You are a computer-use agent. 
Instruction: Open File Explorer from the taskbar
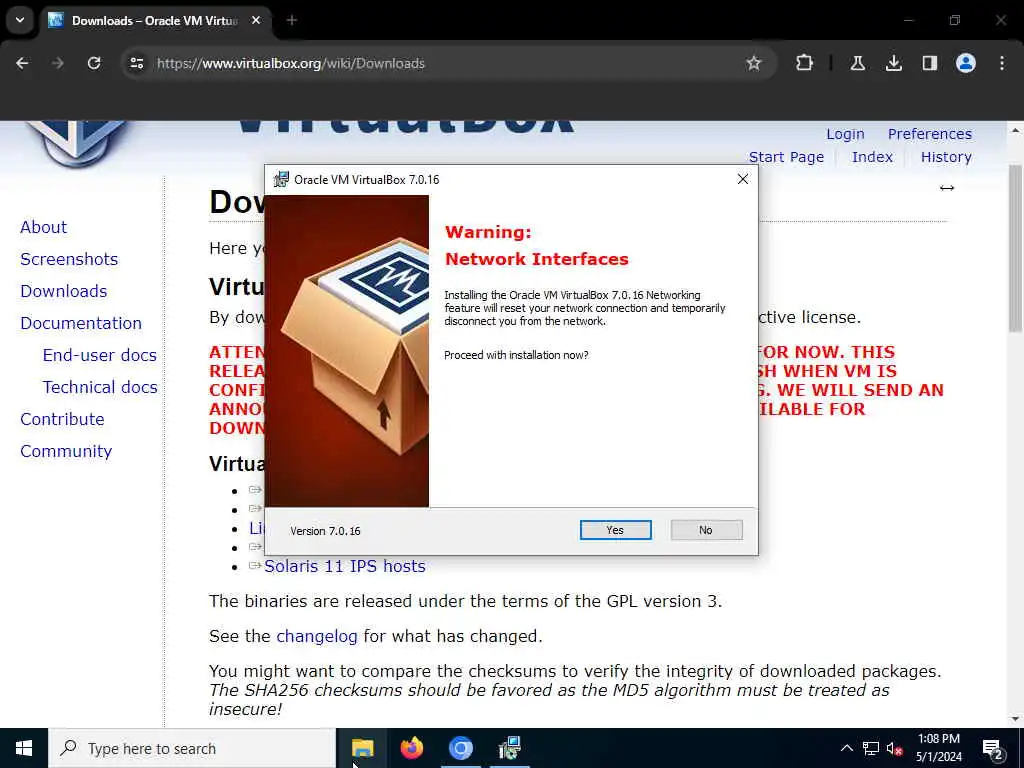(362, 748)
